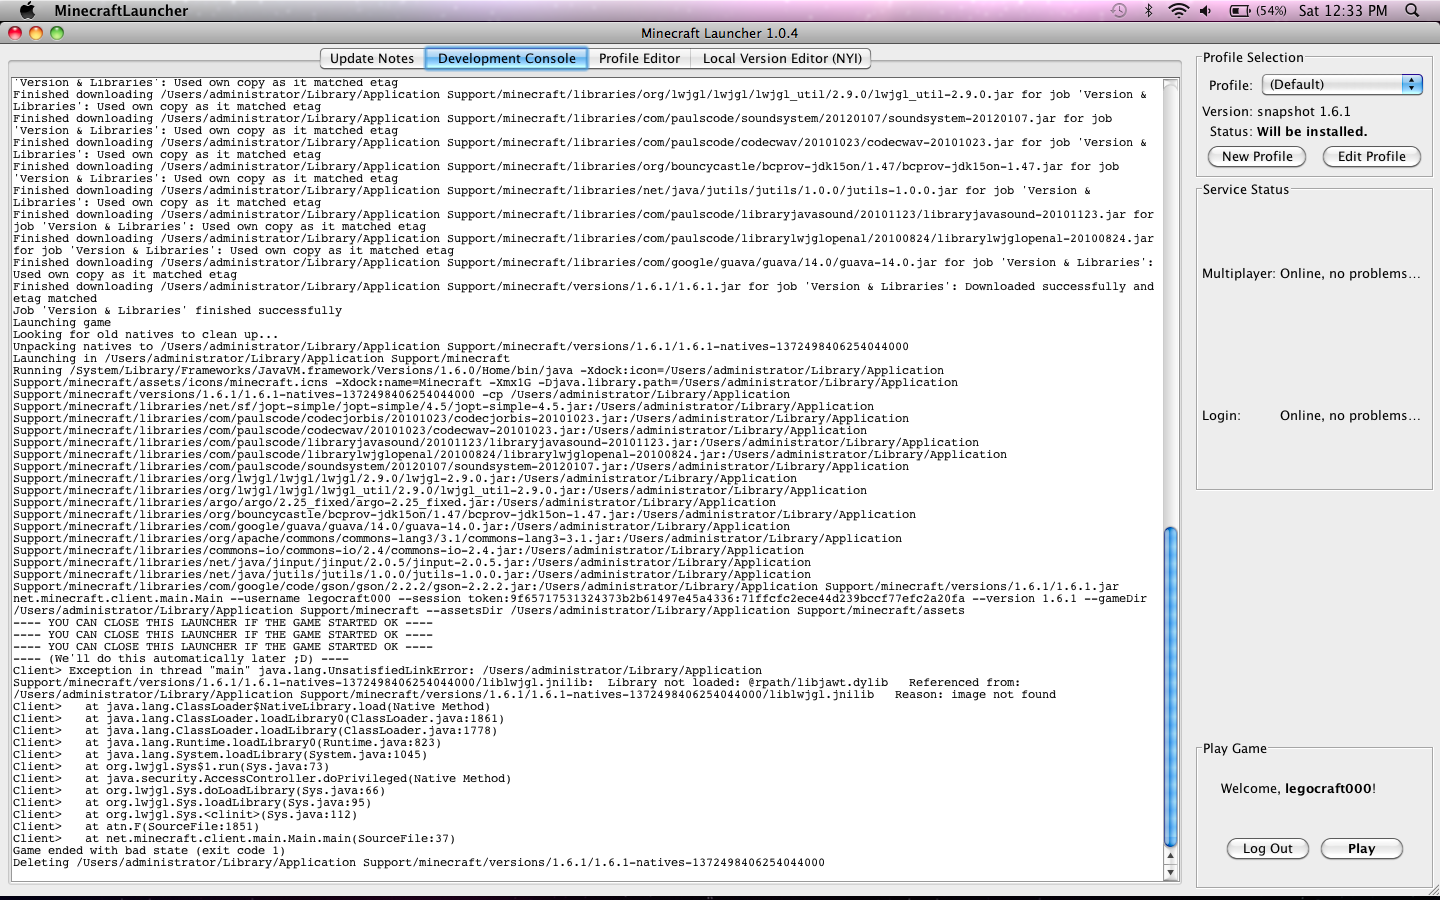
Task: Click the New Profile button
Action: click(x=1257, y=156)
